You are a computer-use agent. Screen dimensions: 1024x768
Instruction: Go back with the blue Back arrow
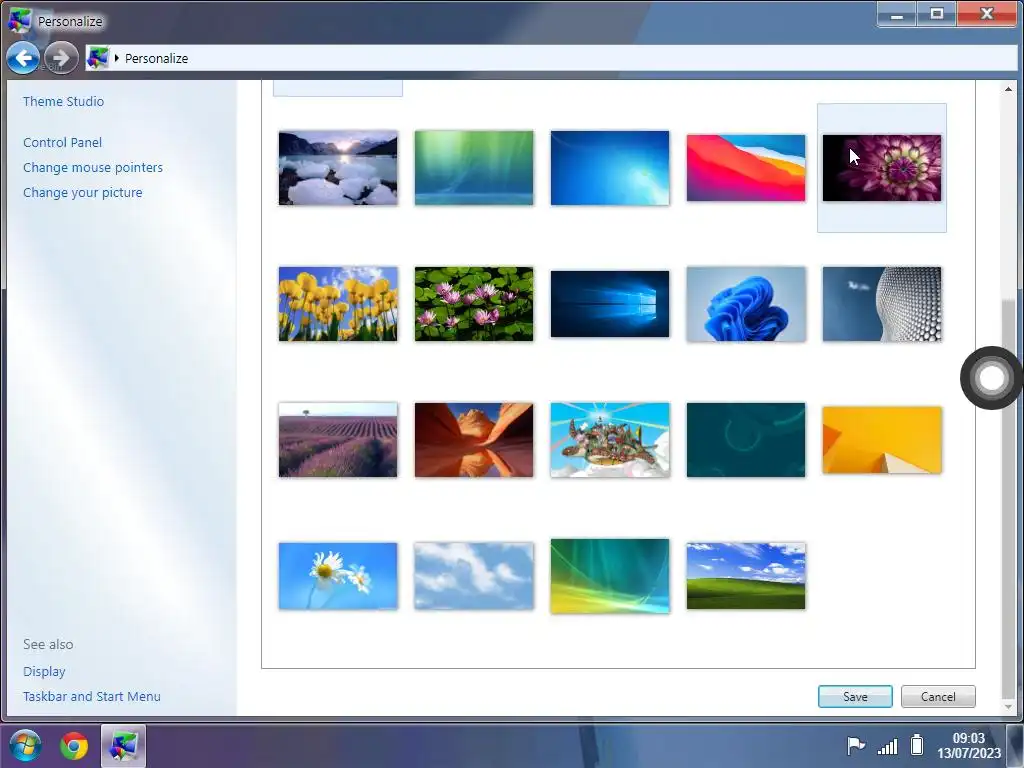click(x=23, y=59)
